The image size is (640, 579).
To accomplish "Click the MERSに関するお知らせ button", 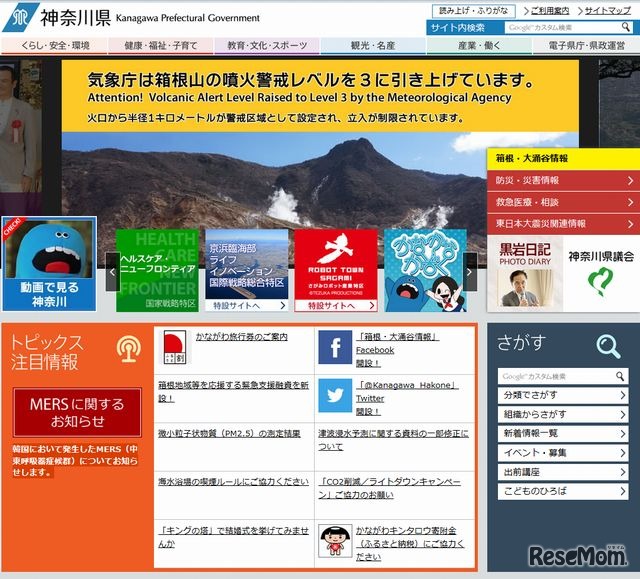I will (77, 413).
